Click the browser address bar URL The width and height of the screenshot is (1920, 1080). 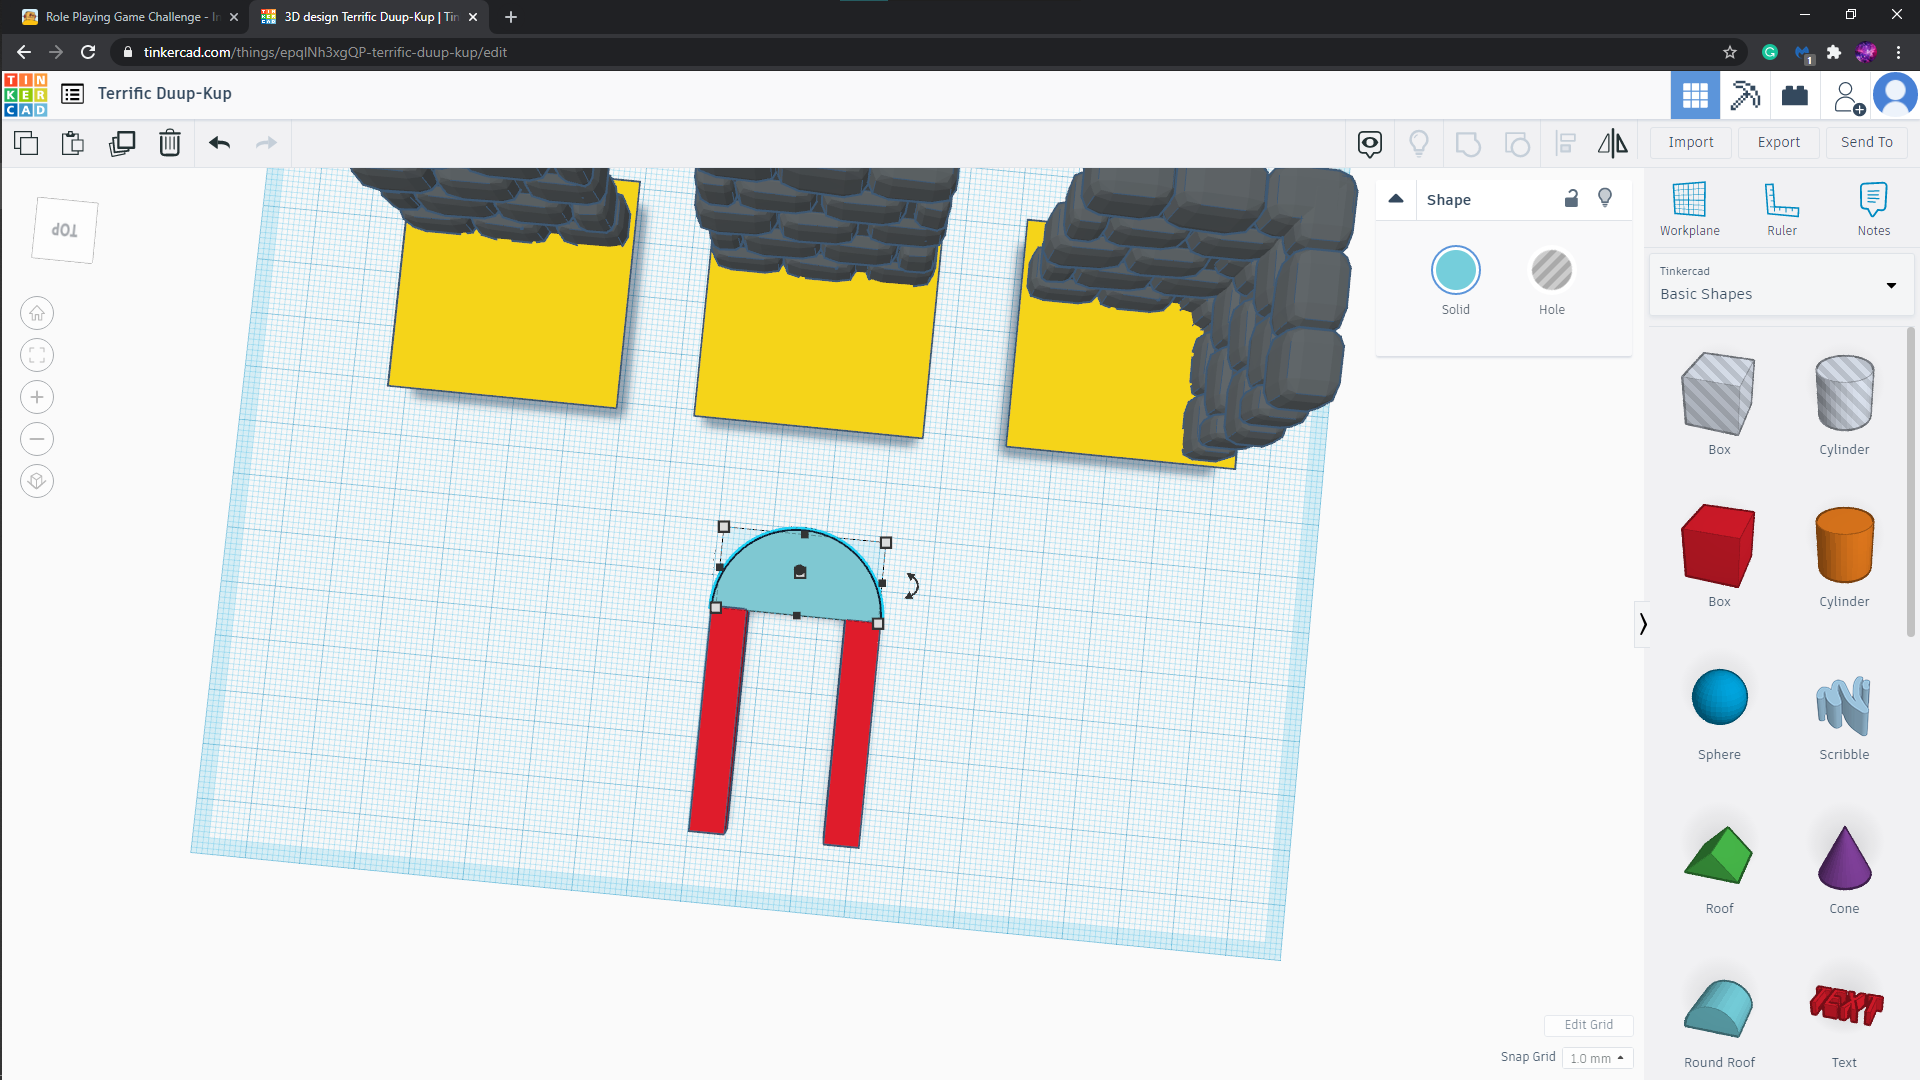(x=325, y=52)
